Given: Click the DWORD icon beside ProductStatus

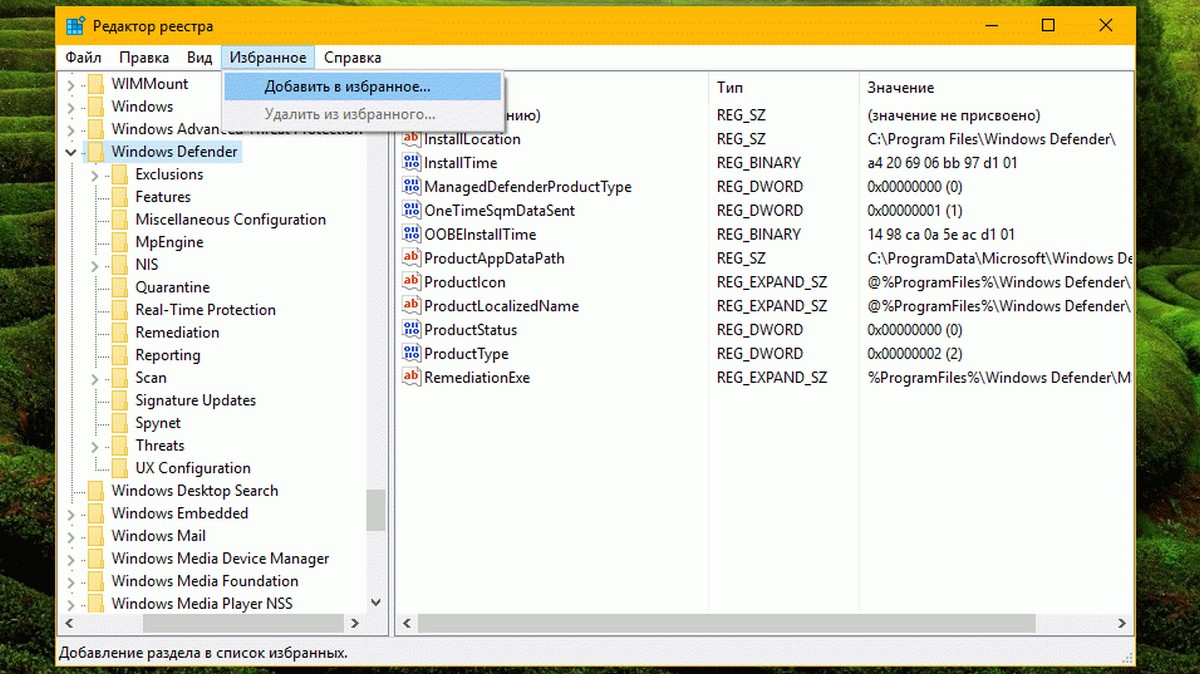Looking at the screenshot, I should click(x=411, y=330).
